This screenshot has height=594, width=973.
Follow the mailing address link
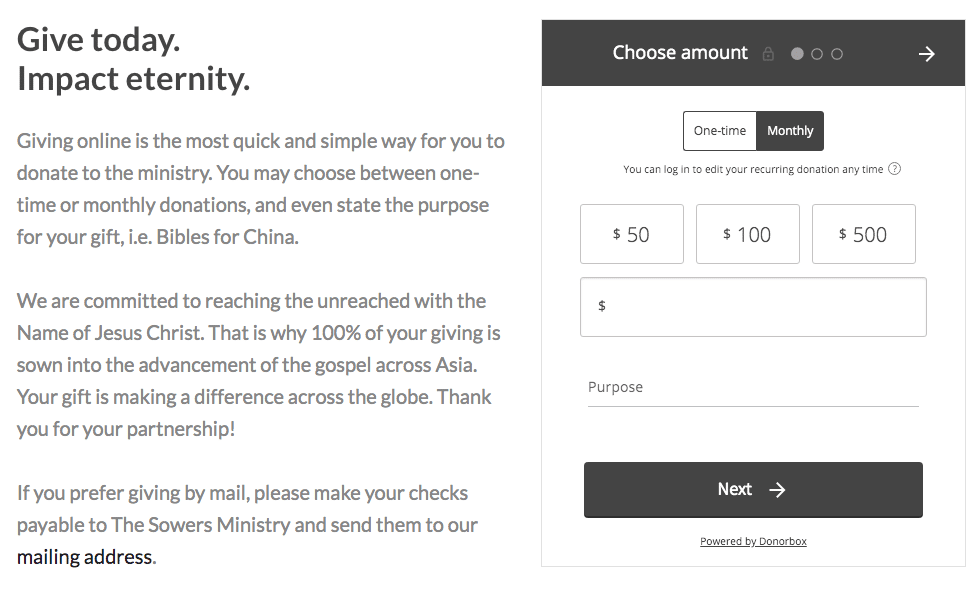[84, 557]
